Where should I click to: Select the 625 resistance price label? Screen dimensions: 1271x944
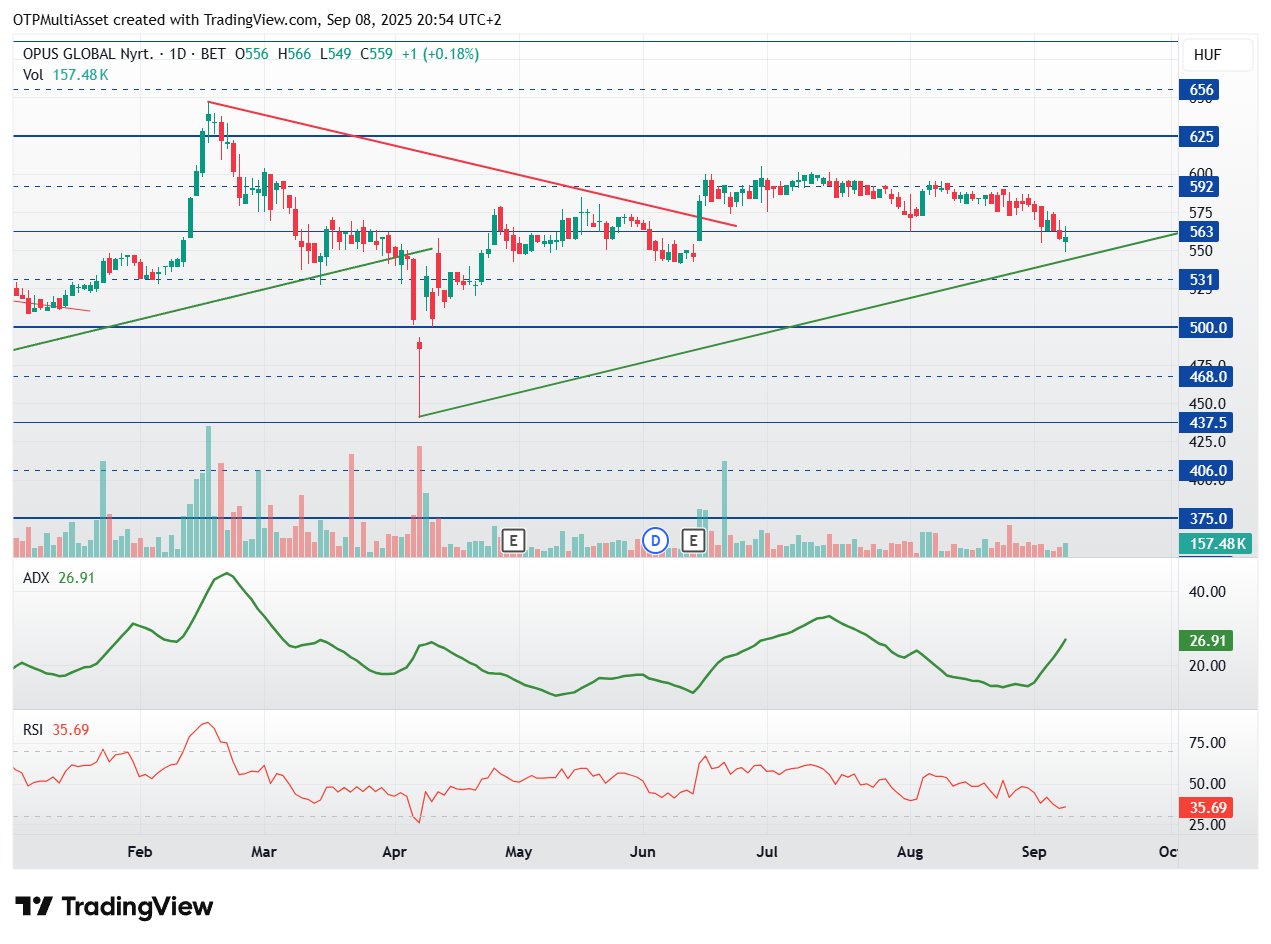click(x=1202, y=136)
